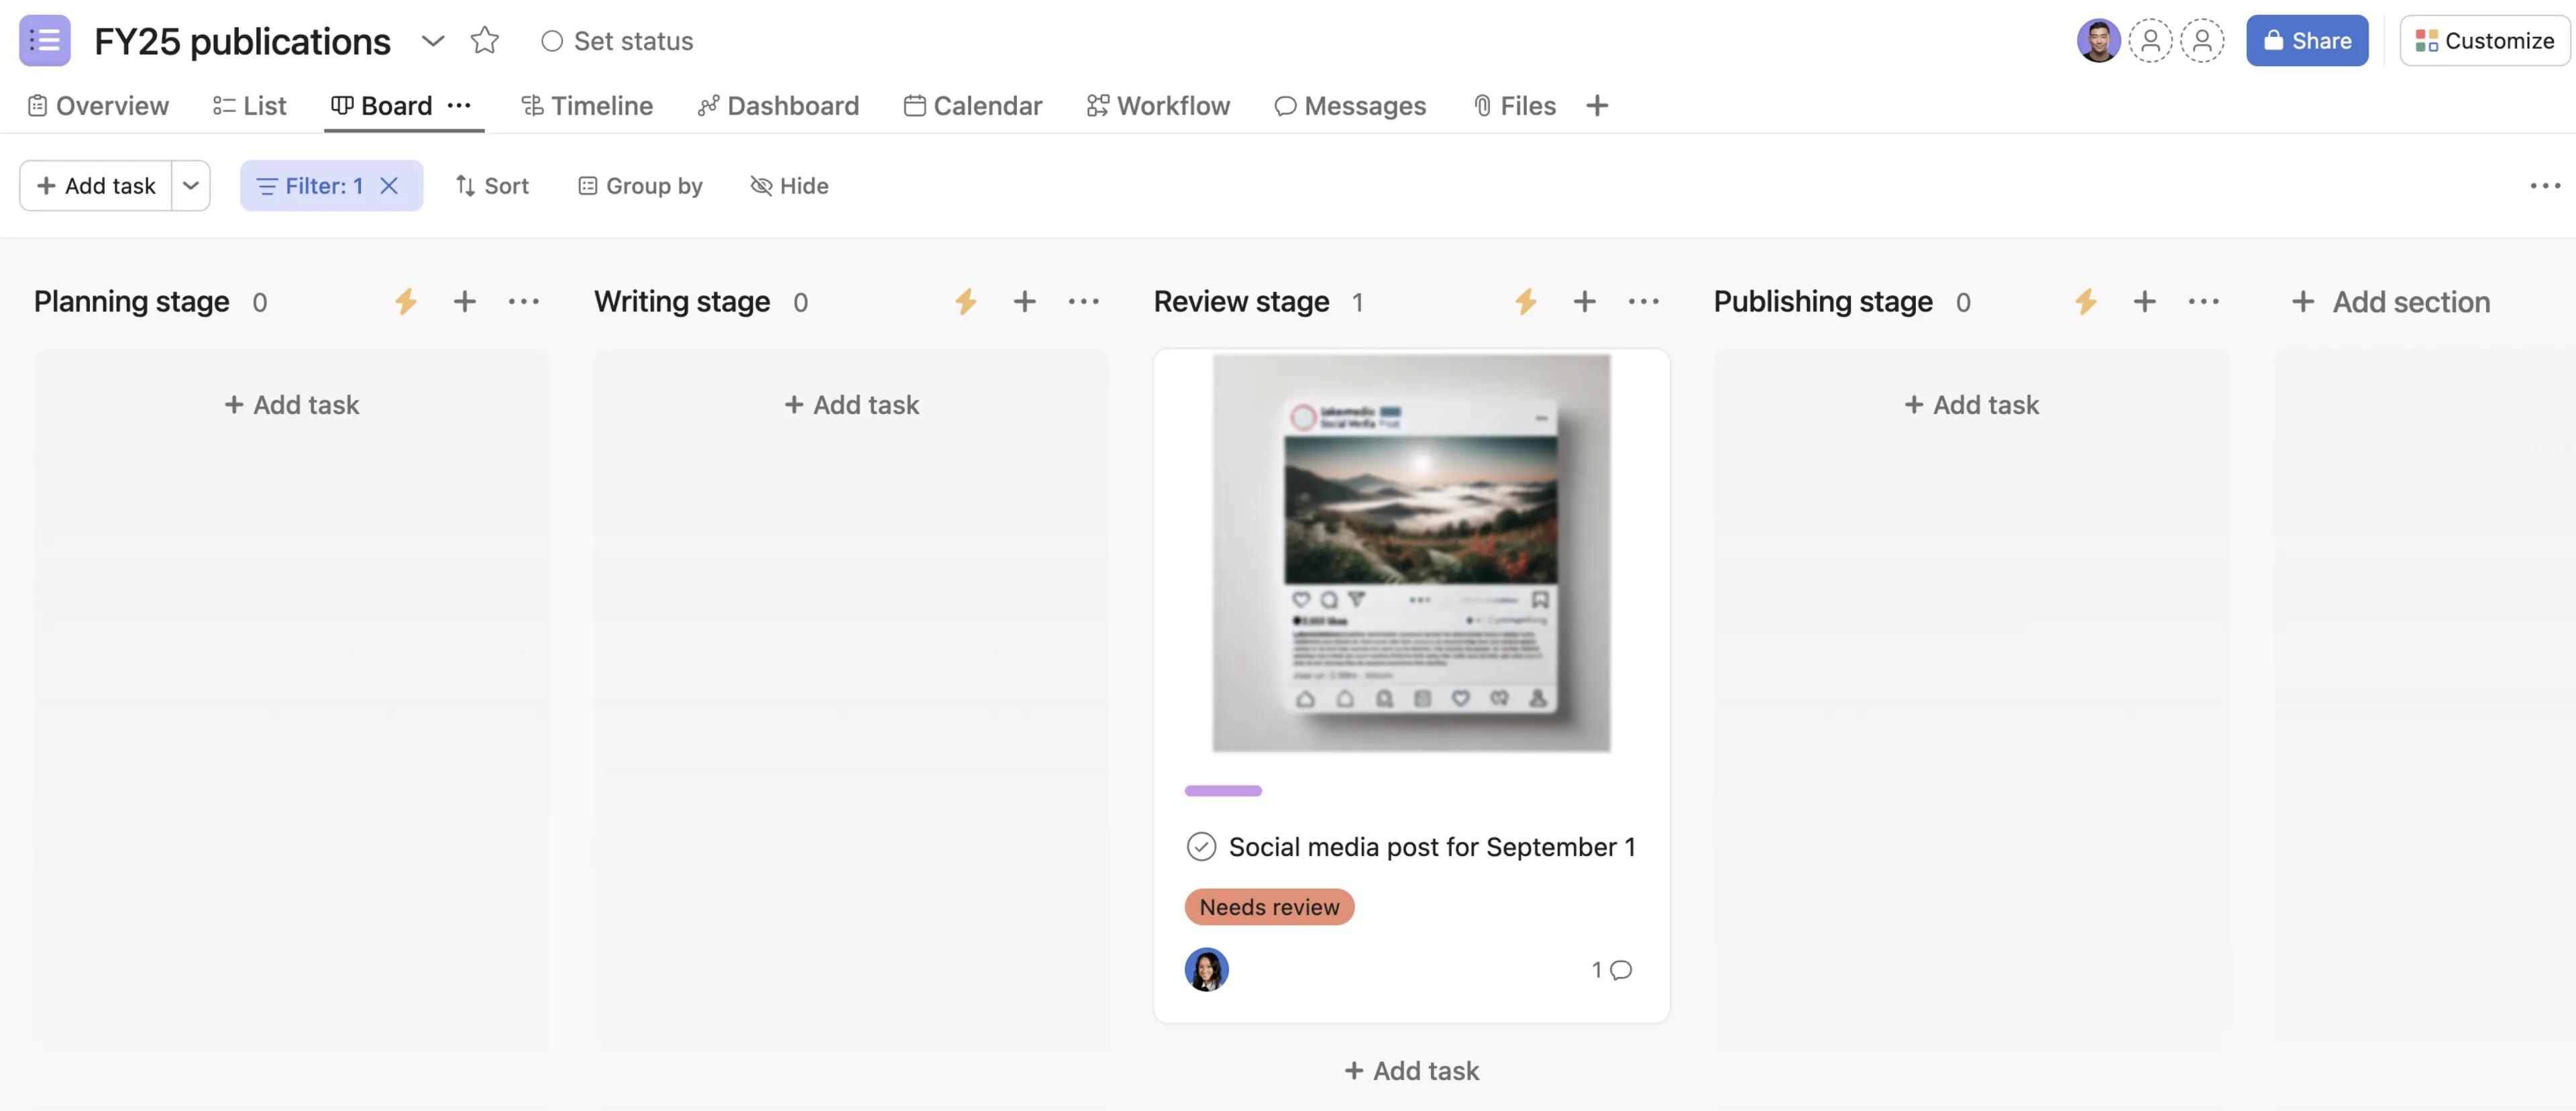Click the project list icon next to the title
This screenshot has width=2576, height=1111.
coord(45,40)
